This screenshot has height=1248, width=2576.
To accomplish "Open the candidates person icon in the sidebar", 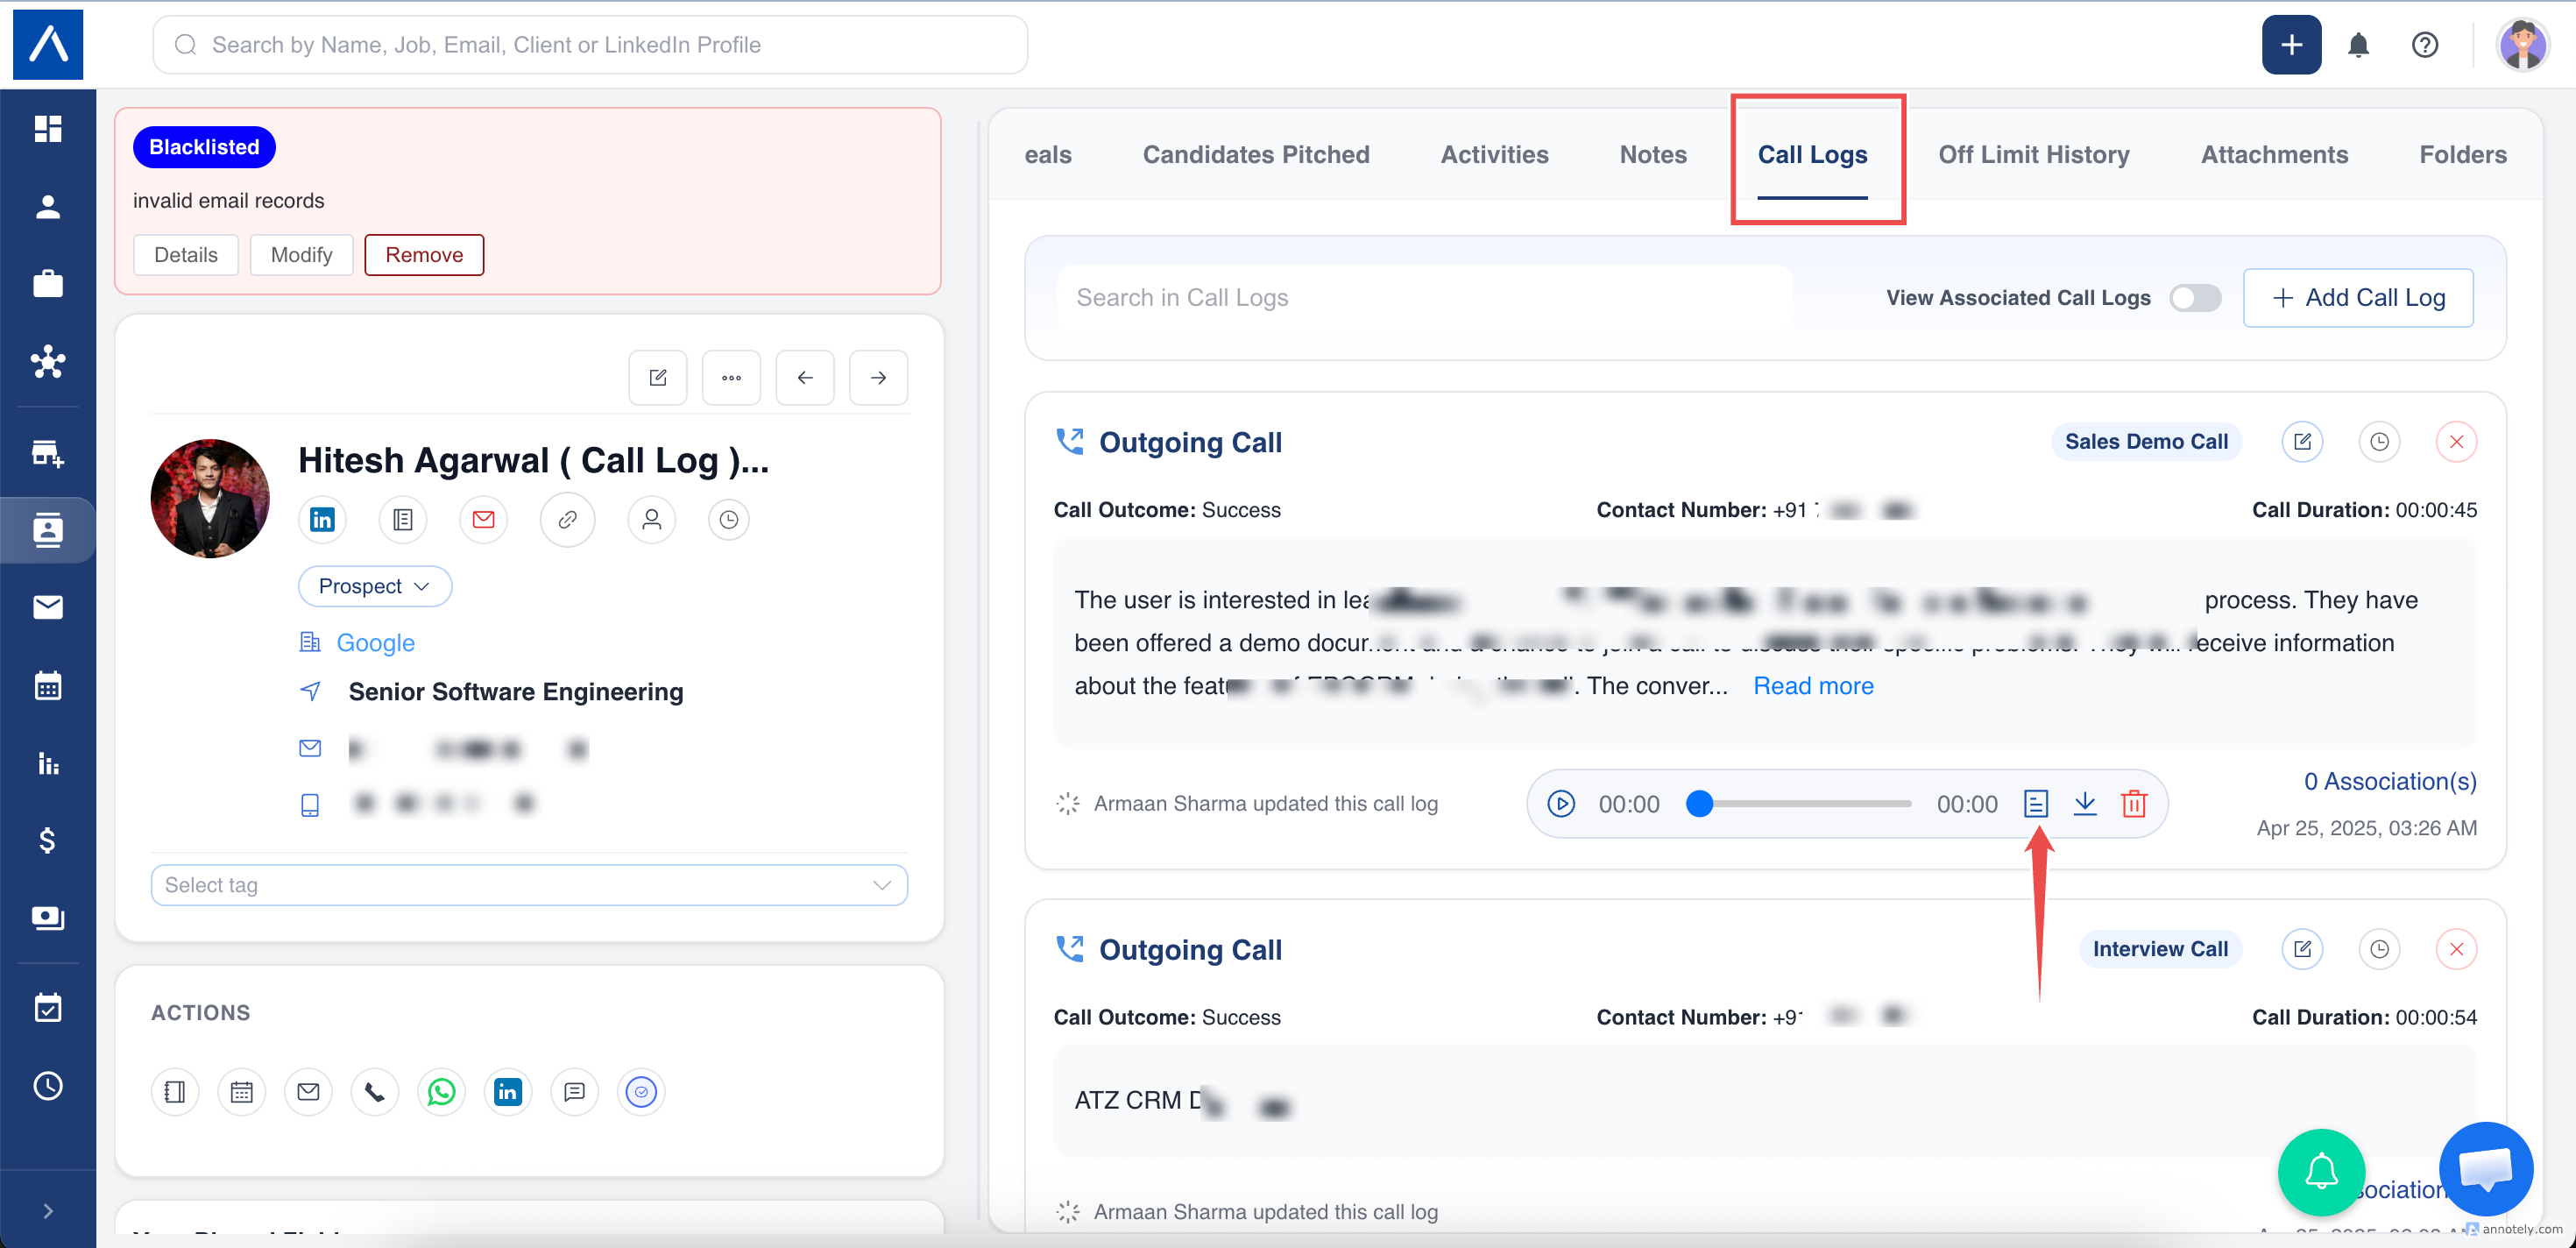I will point(48,206).
